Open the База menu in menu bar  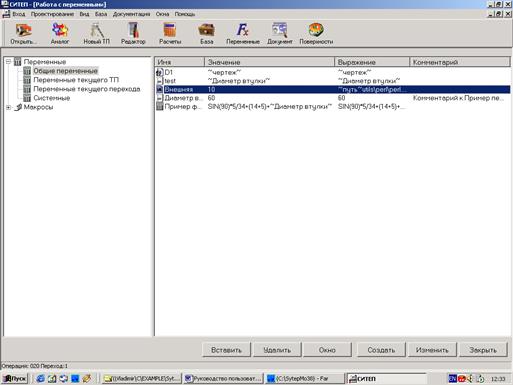click(101, 14)
